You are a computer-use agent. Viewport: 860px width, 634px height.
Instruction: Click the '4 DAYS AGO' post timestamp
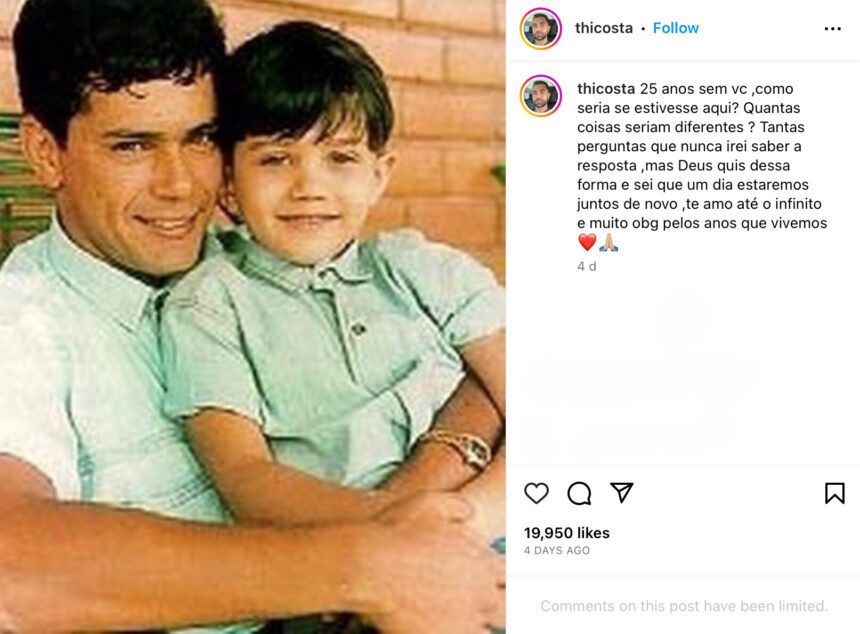pyautogui.click(x=557, y=550)
